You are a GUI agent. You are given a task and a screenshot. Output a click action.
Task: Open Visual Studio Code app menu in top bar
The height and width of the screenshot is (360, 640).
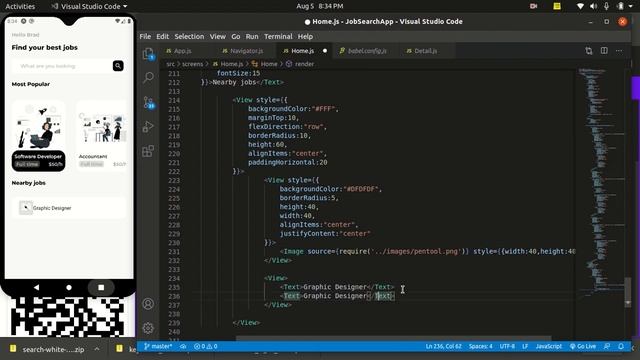click(x=89, y=6)
